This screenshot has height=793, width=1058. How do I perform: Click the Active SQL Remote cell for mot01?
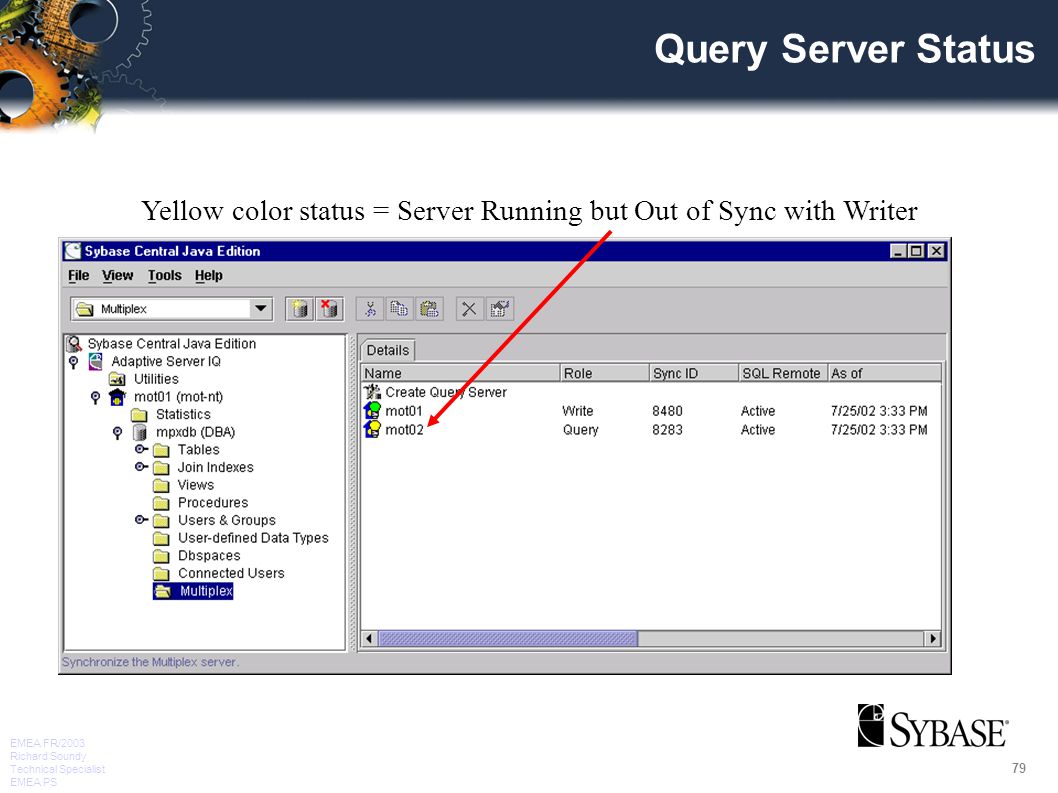758,411
